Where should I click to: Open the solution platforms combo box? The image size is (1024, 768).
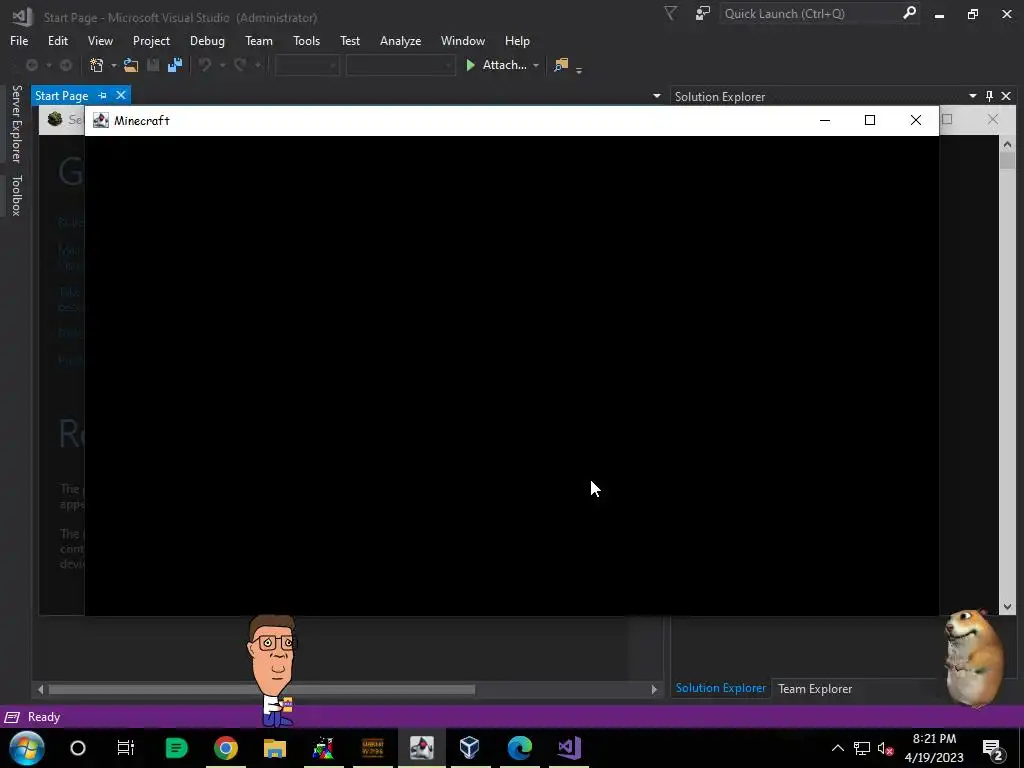tap(400, 65)
